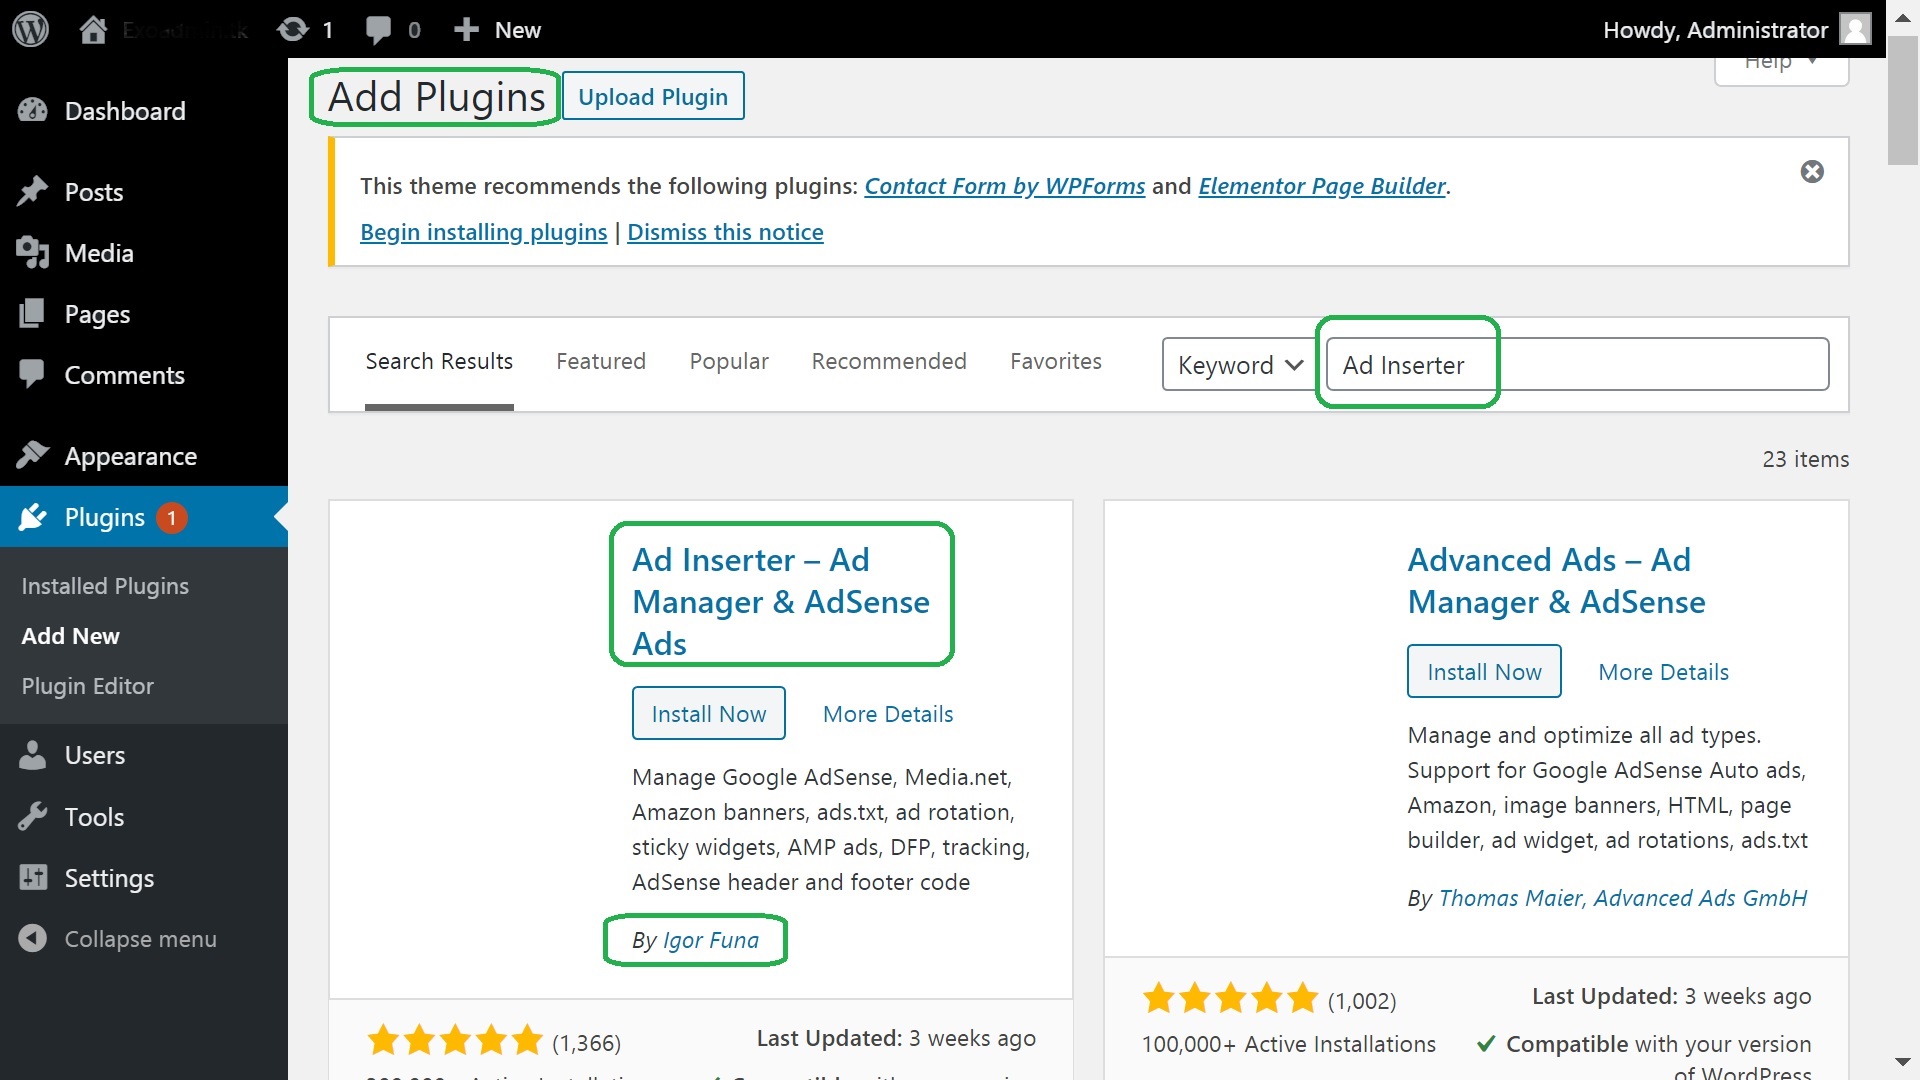
Task: Switch to the Search Results tab
Action: point(439,361)
